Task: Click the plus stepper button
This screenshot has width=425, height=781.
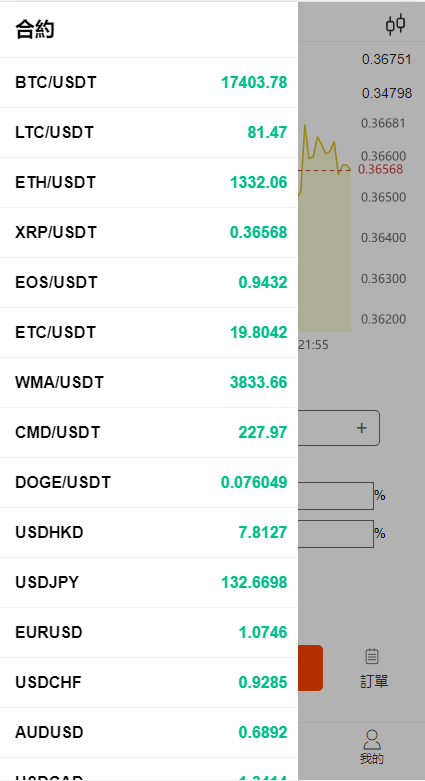Action: pos(362,428)
